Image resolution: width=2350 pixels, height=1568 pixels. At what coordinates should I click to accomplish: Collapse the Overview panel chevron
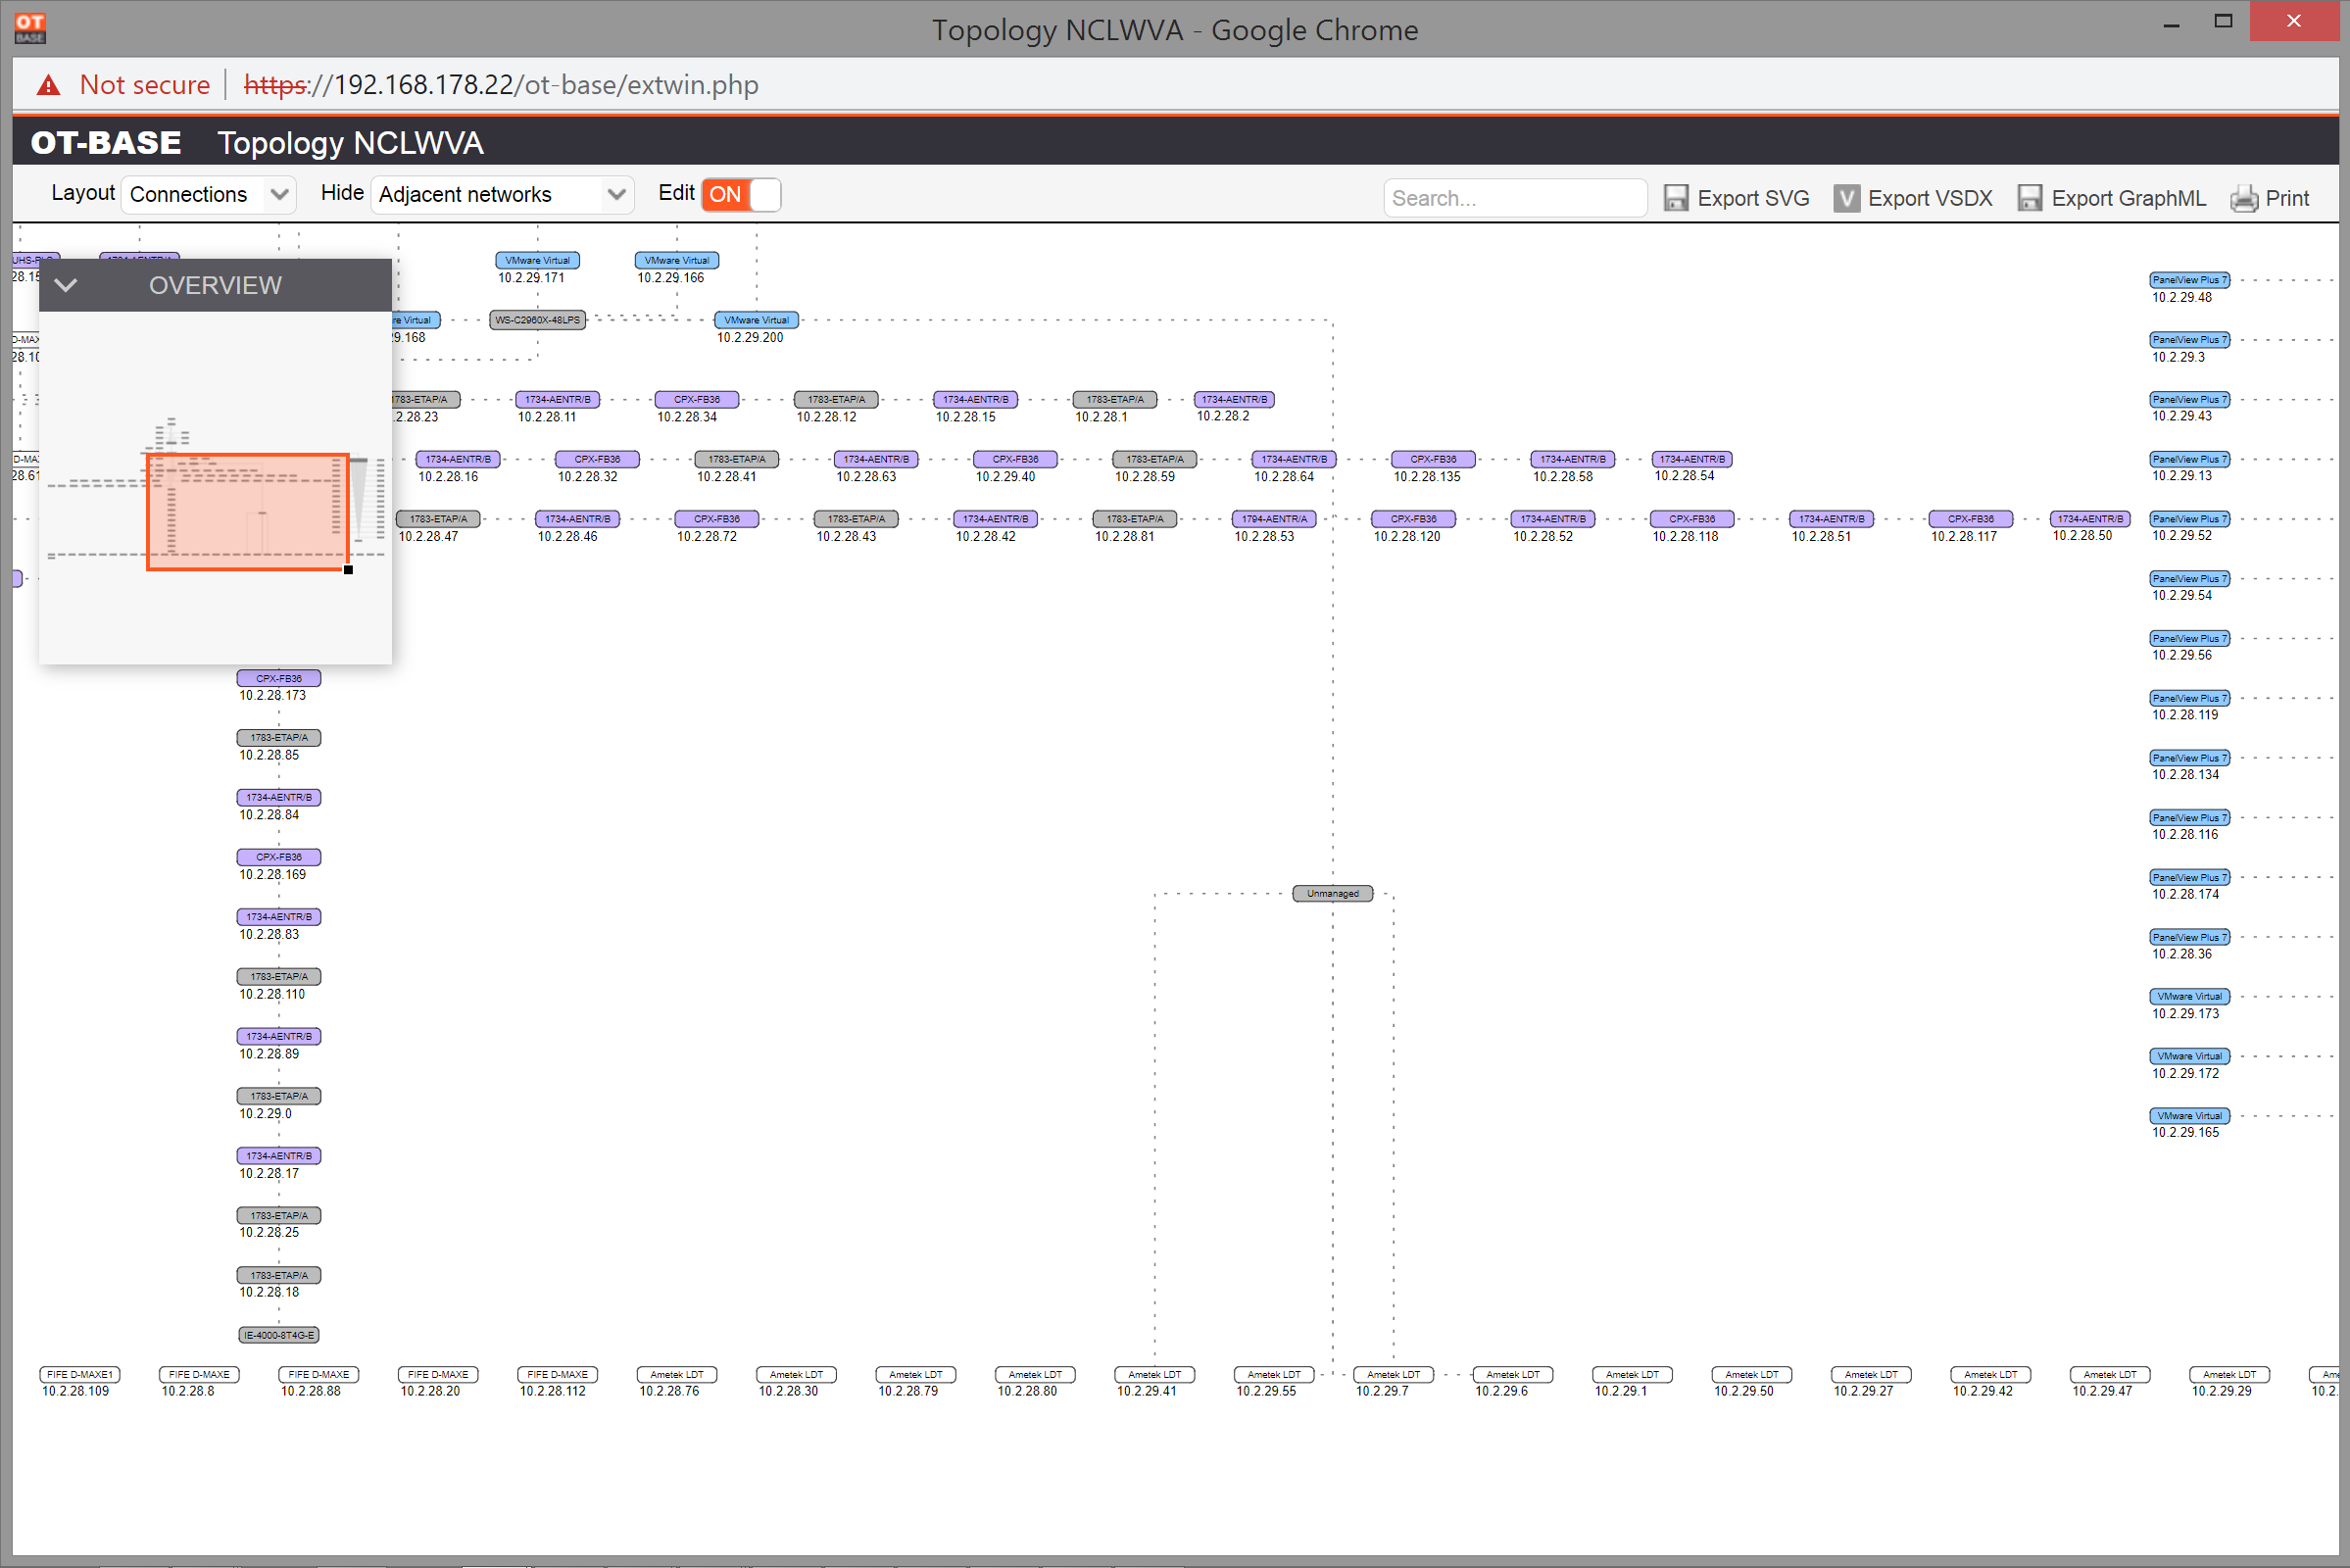pyautogui.click(x=66, y=285)
